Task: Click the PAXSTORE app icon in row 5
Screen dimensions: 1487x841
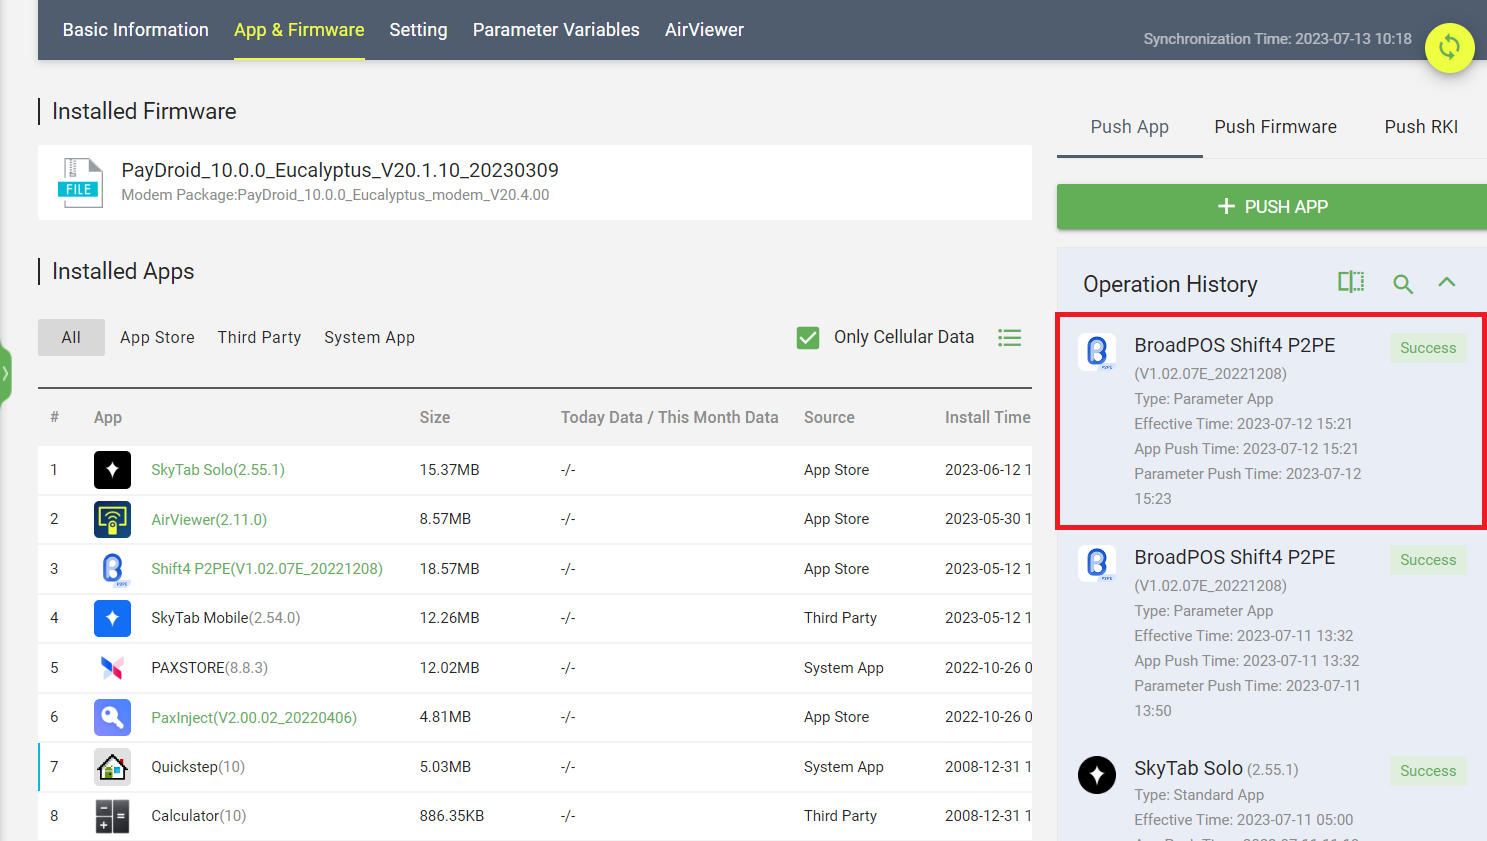Action: coord(112,668)
